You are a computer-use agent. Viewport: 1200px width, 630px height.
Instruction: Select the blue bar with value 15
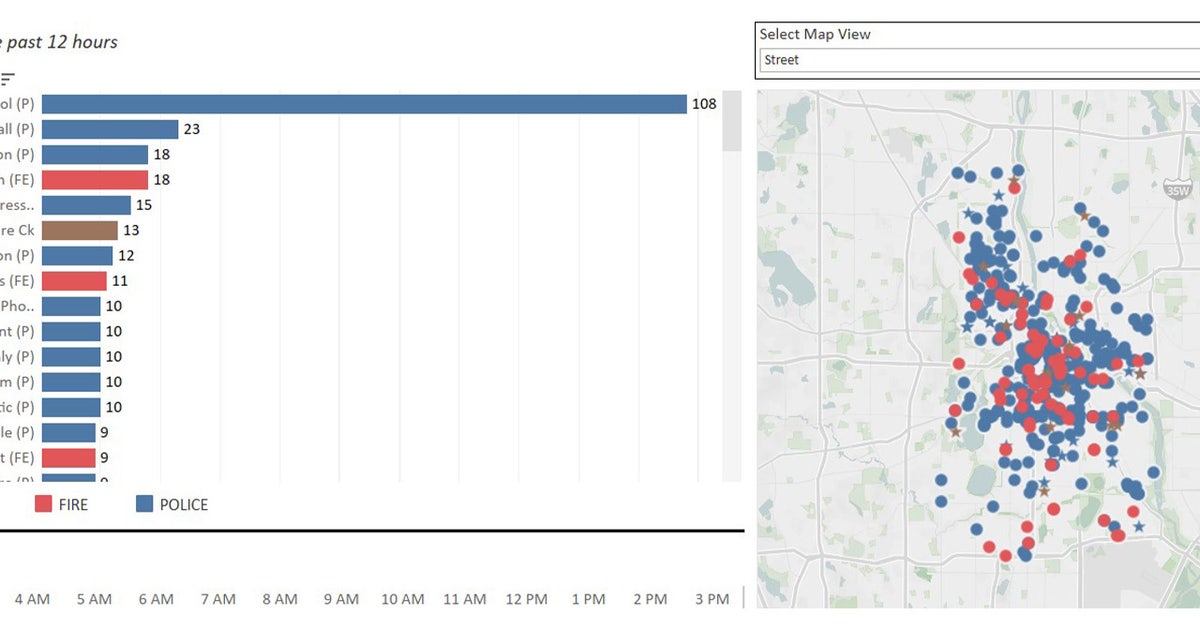[86, 205]
